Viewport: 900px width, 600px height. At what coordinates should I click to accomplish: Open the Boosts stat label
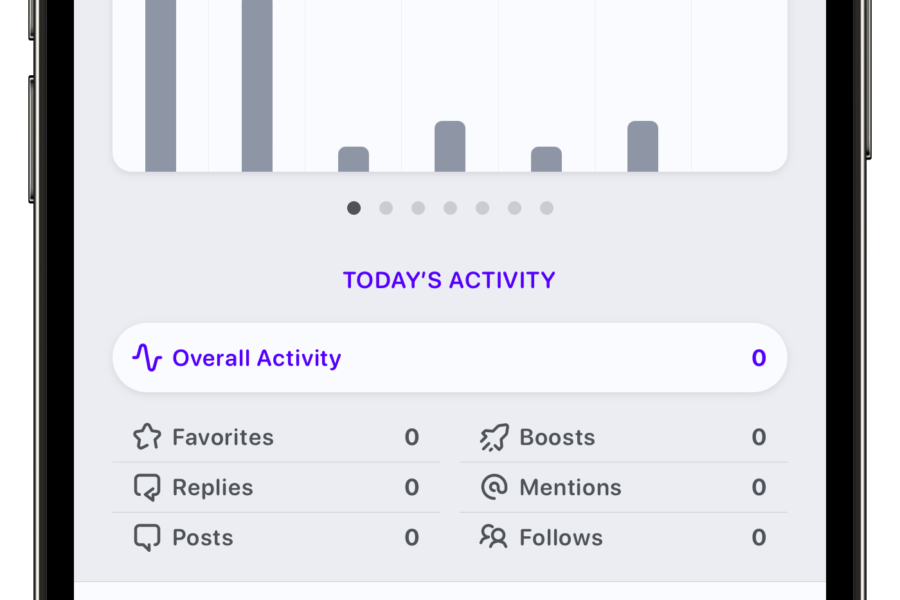557,438
